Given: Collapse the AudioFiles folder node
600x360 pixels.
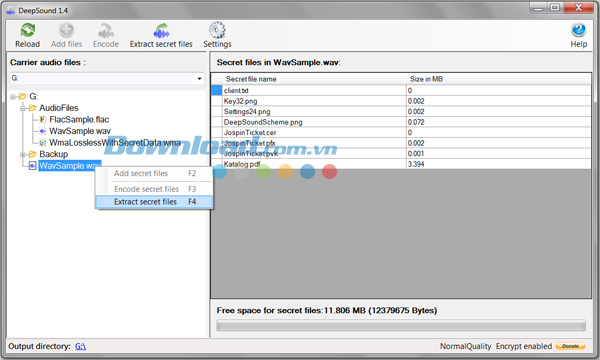Looking at the screenshot, I should 23,108.
